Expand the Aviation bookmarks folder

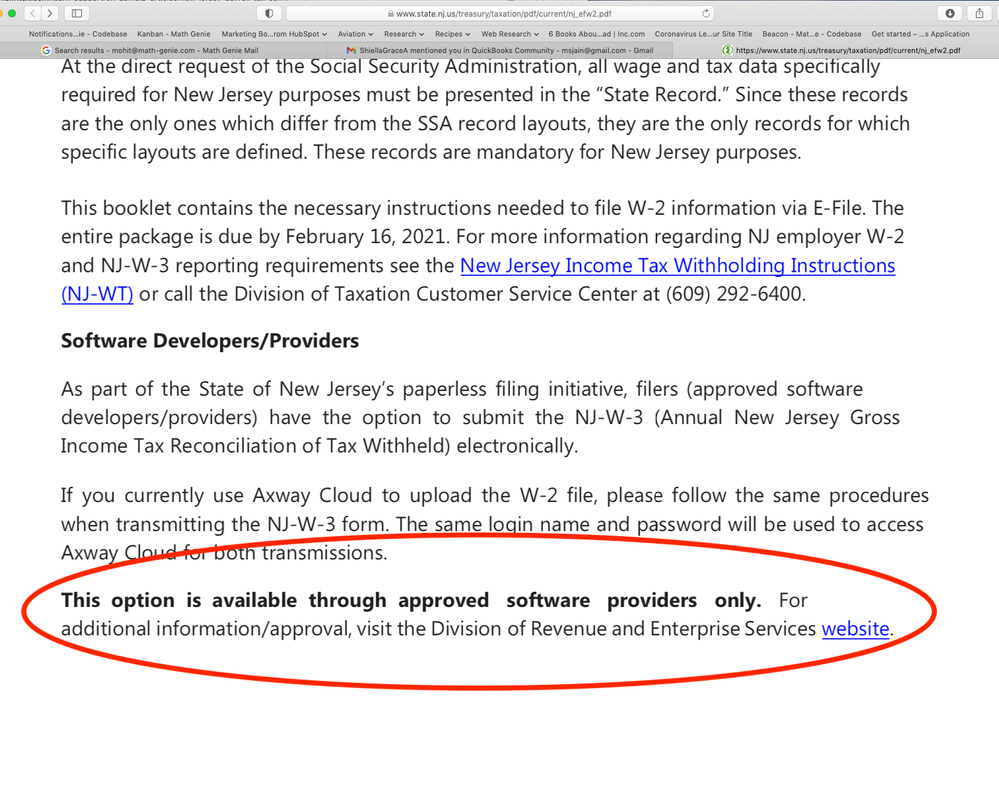coord(356,34)
